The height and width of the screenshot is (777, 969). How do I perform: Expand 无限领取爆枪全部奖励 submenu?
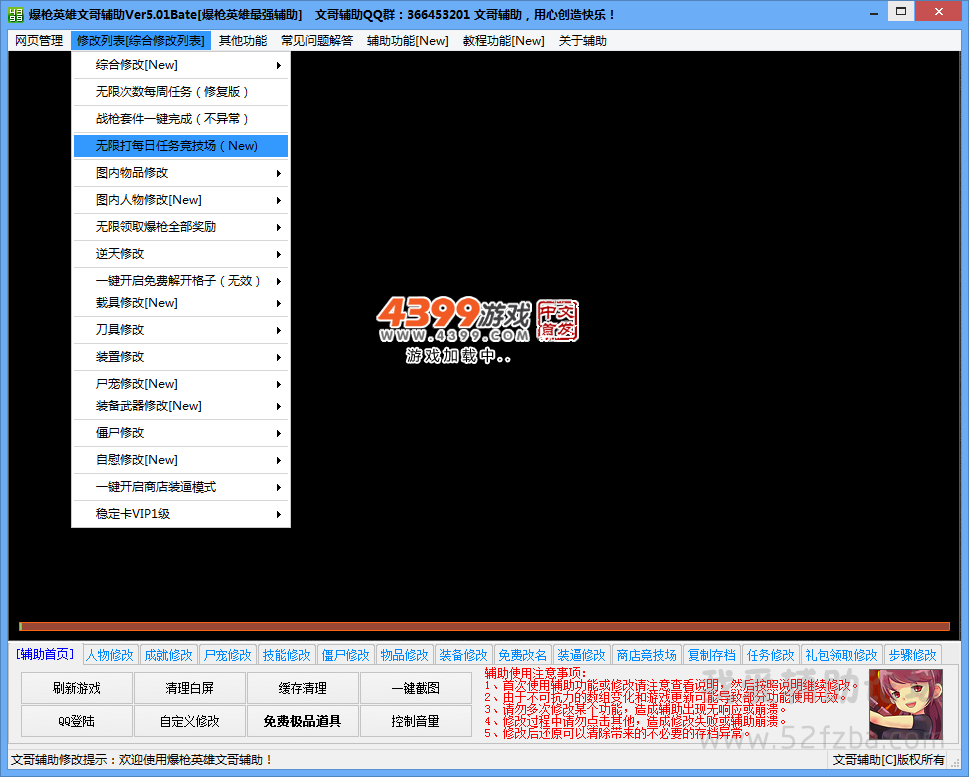(x=181, y=227)
